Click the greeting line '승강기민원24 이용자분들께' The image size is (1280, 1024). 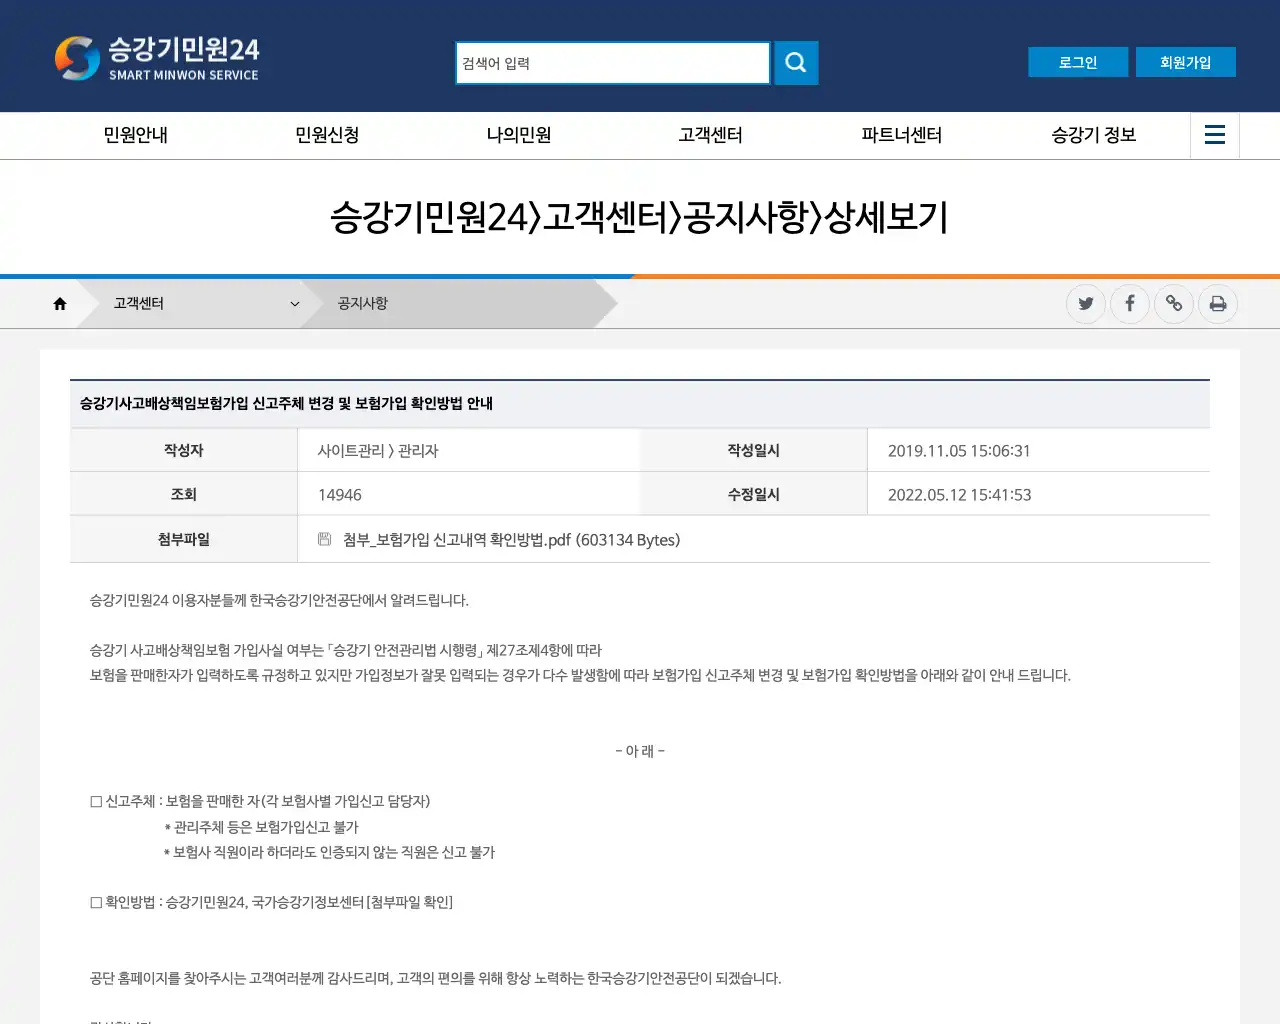pyautogui.click(x=279, y=601)
